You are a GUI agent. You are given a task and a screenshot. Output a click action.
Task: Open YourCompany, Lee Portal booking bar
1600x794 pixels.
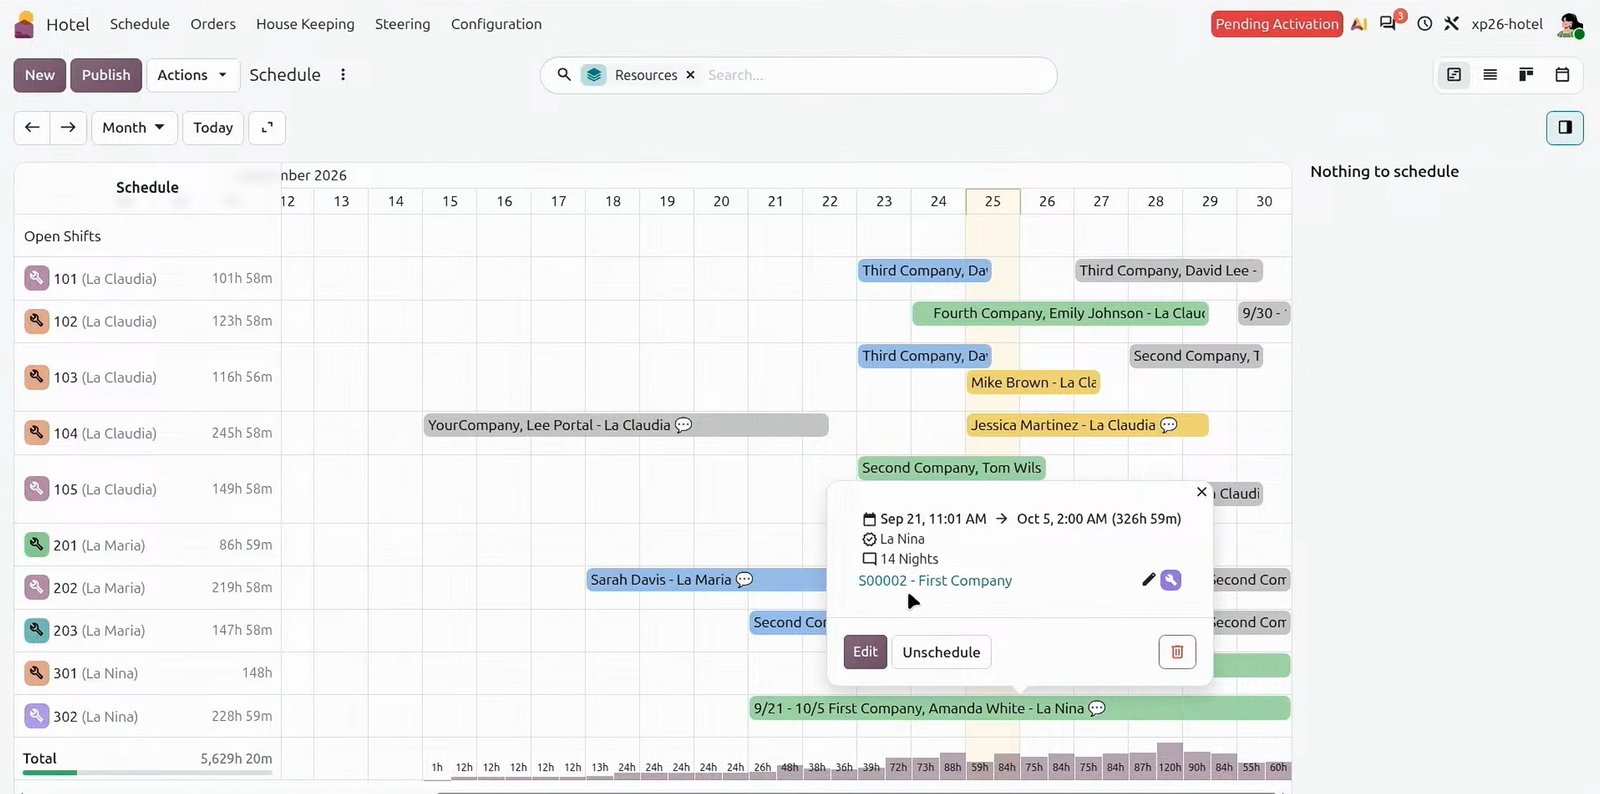tap(626, 425)
